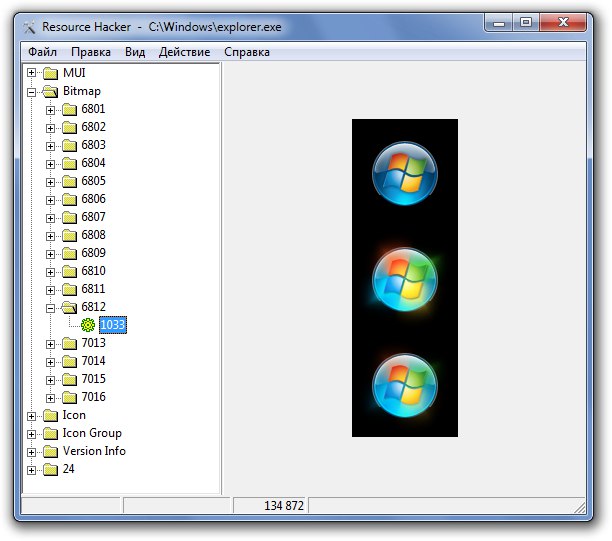
Task: Click the Resource Hacker title bar icon
Action: point(29,27)
